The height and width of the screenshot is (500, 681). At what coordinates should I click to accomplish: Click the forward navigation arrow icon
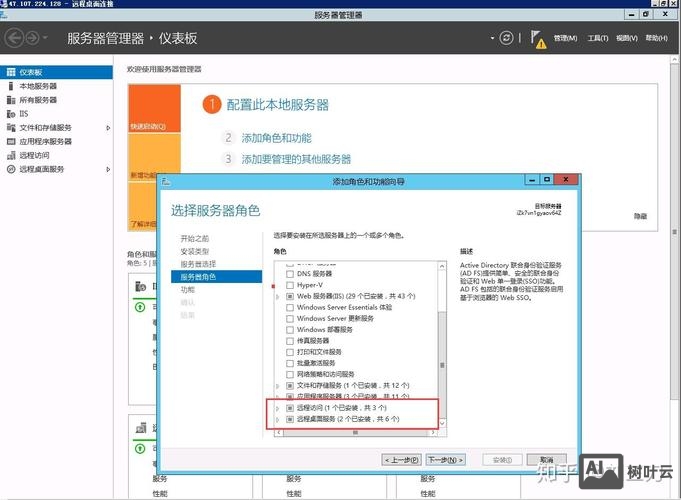(33, 38)
